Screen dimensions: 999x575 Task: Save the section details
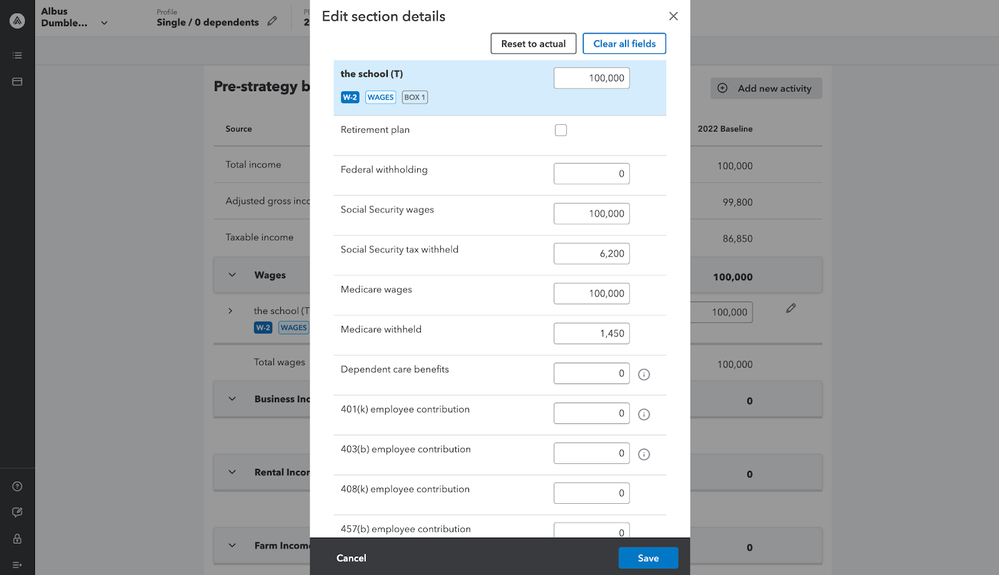pos(648,558)
